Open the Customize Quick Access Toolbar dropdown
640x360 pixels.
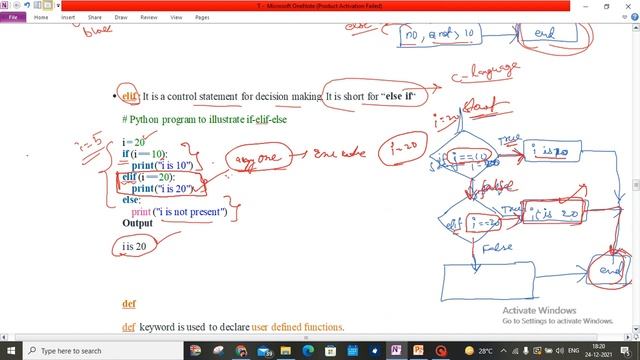click(x=58, y=6)
